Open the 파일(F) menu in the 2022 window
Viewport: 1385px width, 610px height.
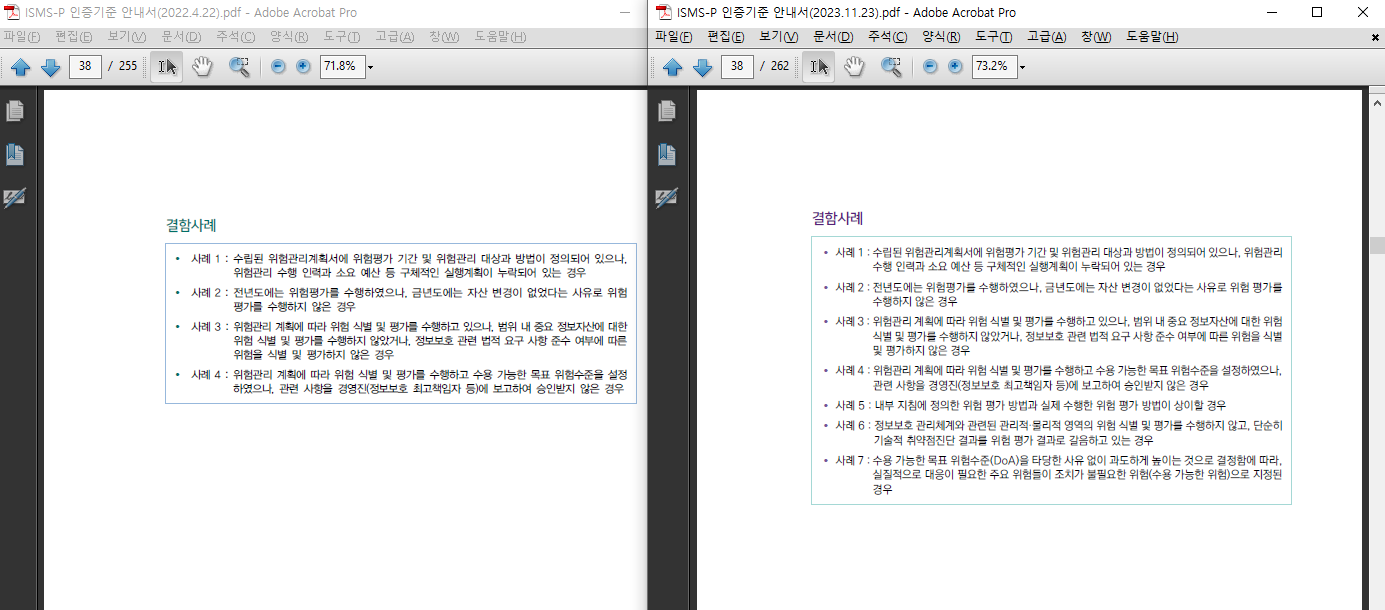22,35
